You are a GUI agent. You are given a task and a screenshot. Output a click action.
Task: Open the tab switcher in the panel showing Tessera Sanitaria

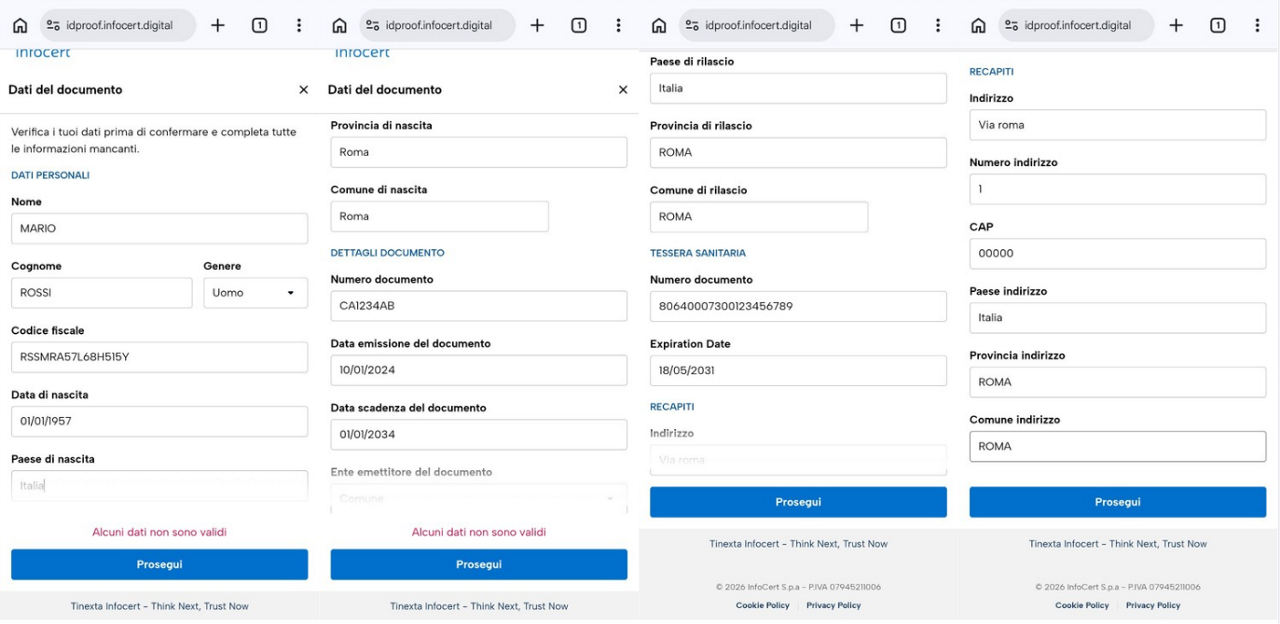pos(898,26)
